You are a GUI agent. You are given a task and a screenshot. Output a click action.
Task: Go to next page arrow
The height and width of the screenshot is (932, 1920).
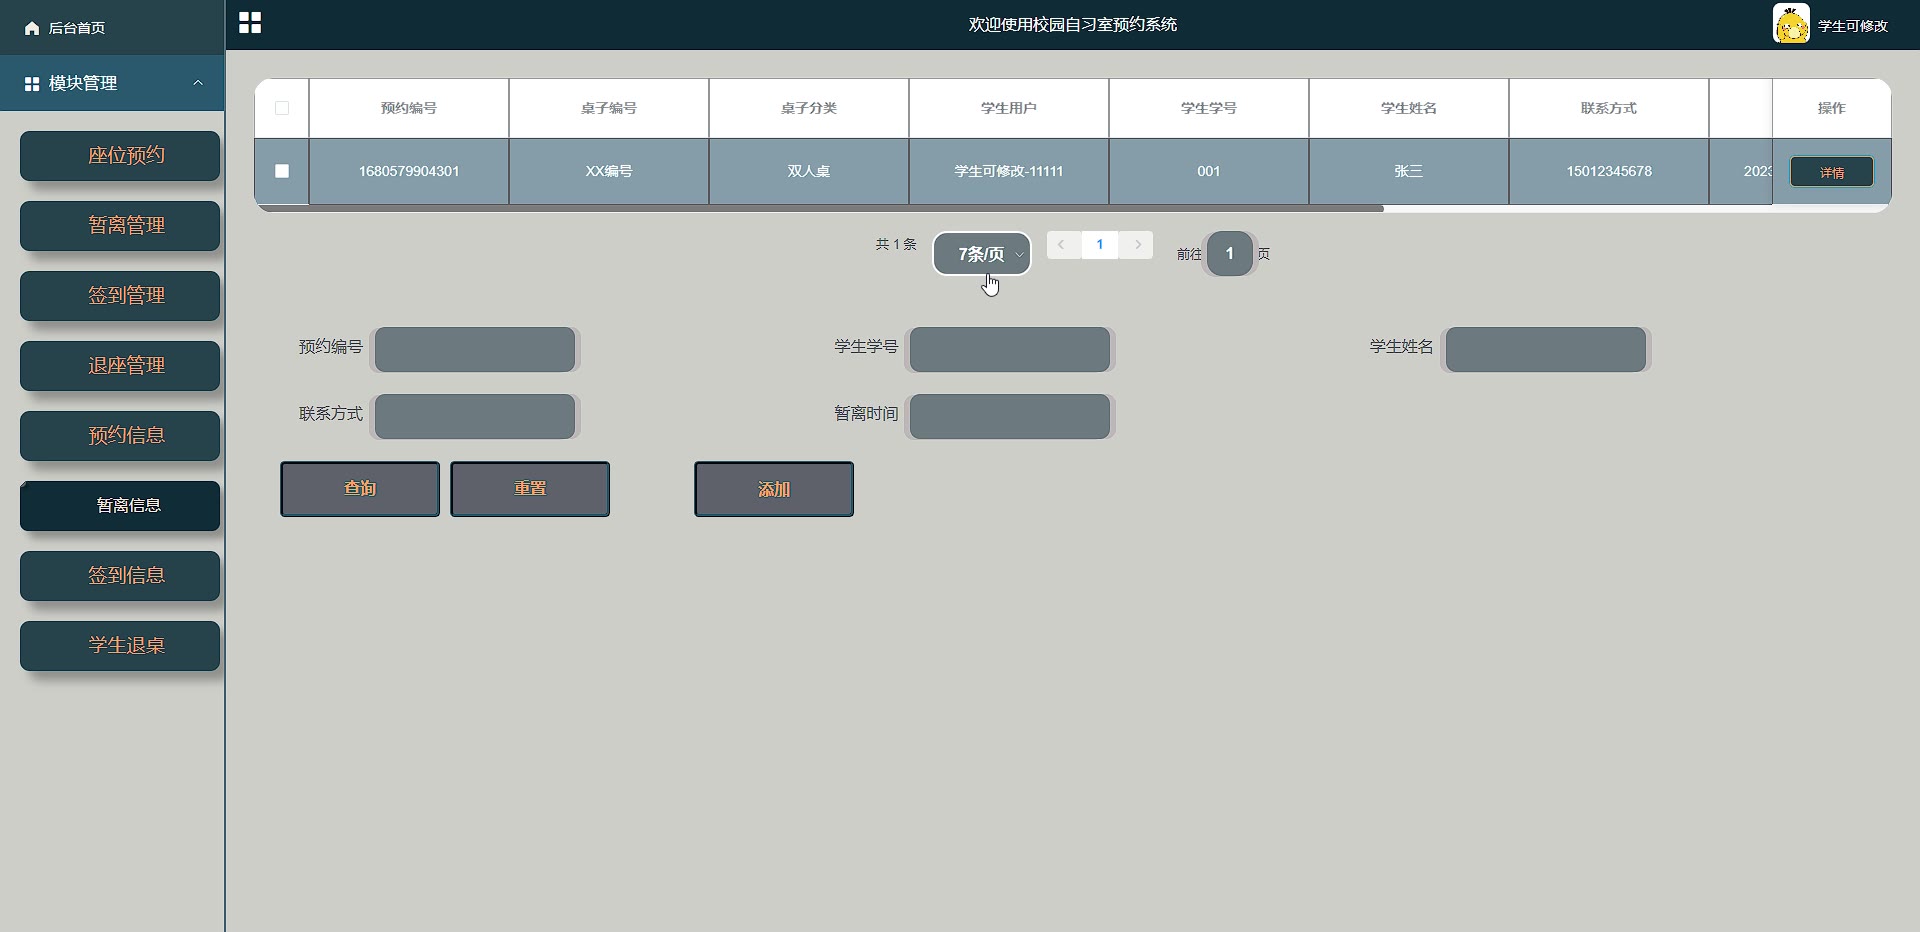(x=1137, y=245)
